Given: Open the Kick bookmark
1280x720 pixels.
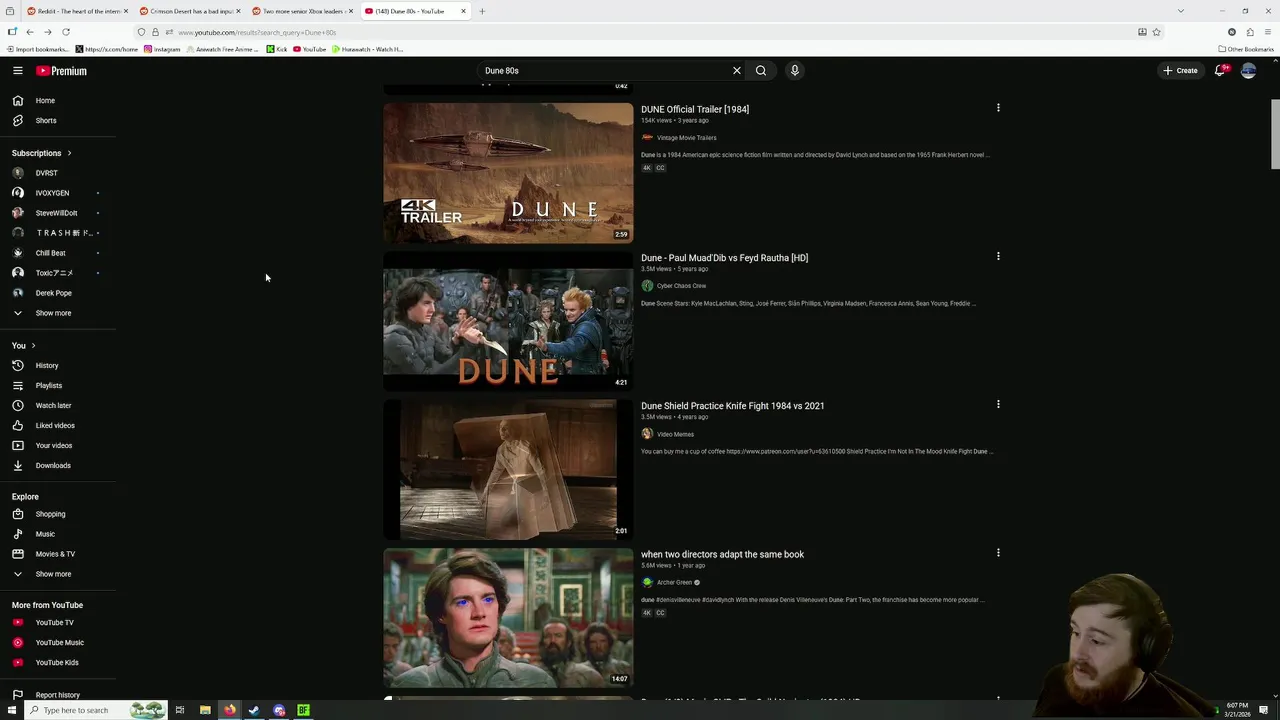Looking at the screenshot, I should (x=277, y=49).
